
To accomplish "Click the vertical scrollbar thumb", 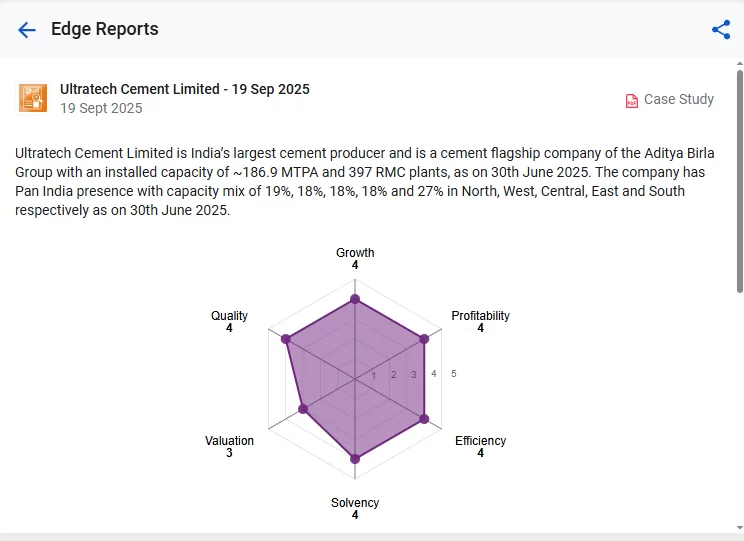I will pos(739,180).
